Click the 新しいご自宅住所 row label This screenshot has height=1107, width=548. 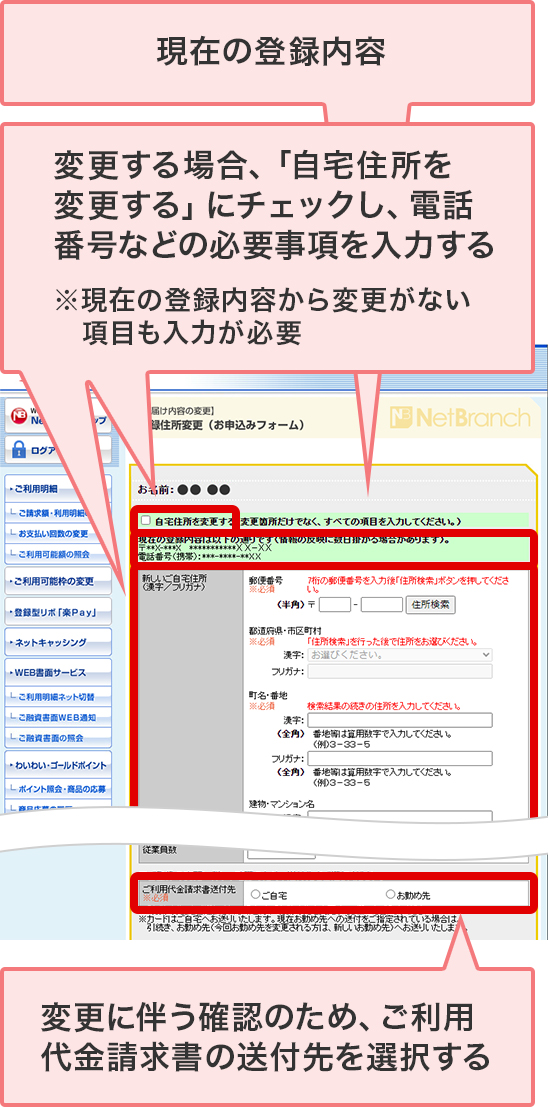(174, 582)
